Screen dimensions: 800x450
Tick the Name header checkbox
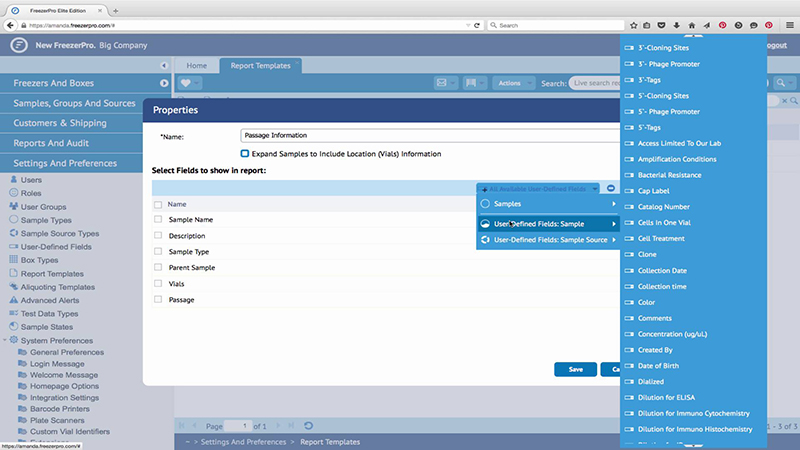click(x=158, y=205)
